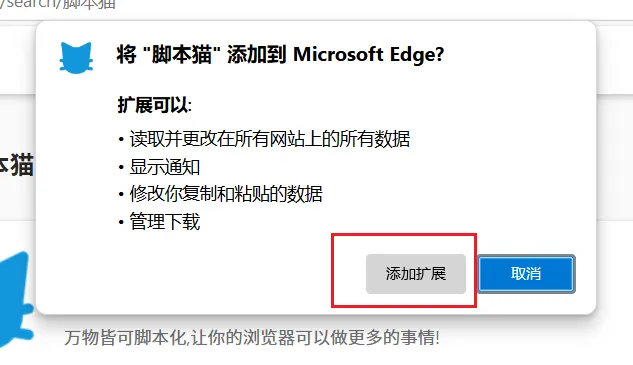Screen dimensions: 633x365
Task: Click the 显示通知 permission line
Action: pyautogui.click(x=165, y=167)
